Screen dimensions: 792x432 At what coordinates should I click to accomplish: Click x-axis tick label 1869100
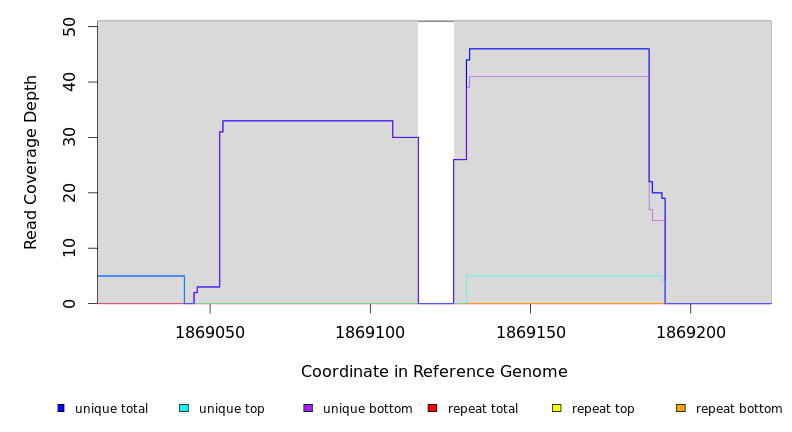pyautogui.click(x=370, y=332)
